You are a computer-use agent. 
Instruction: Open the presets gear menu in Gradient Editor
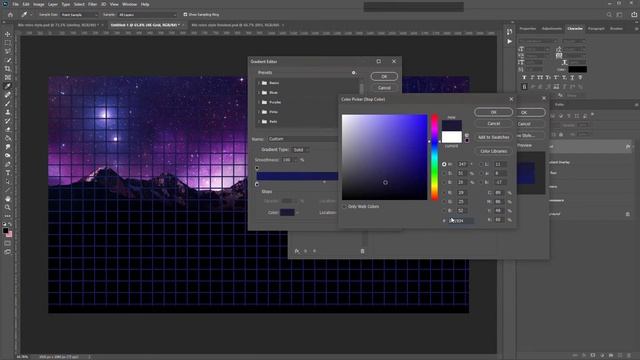pyautogui.click(x=353, y=73)
